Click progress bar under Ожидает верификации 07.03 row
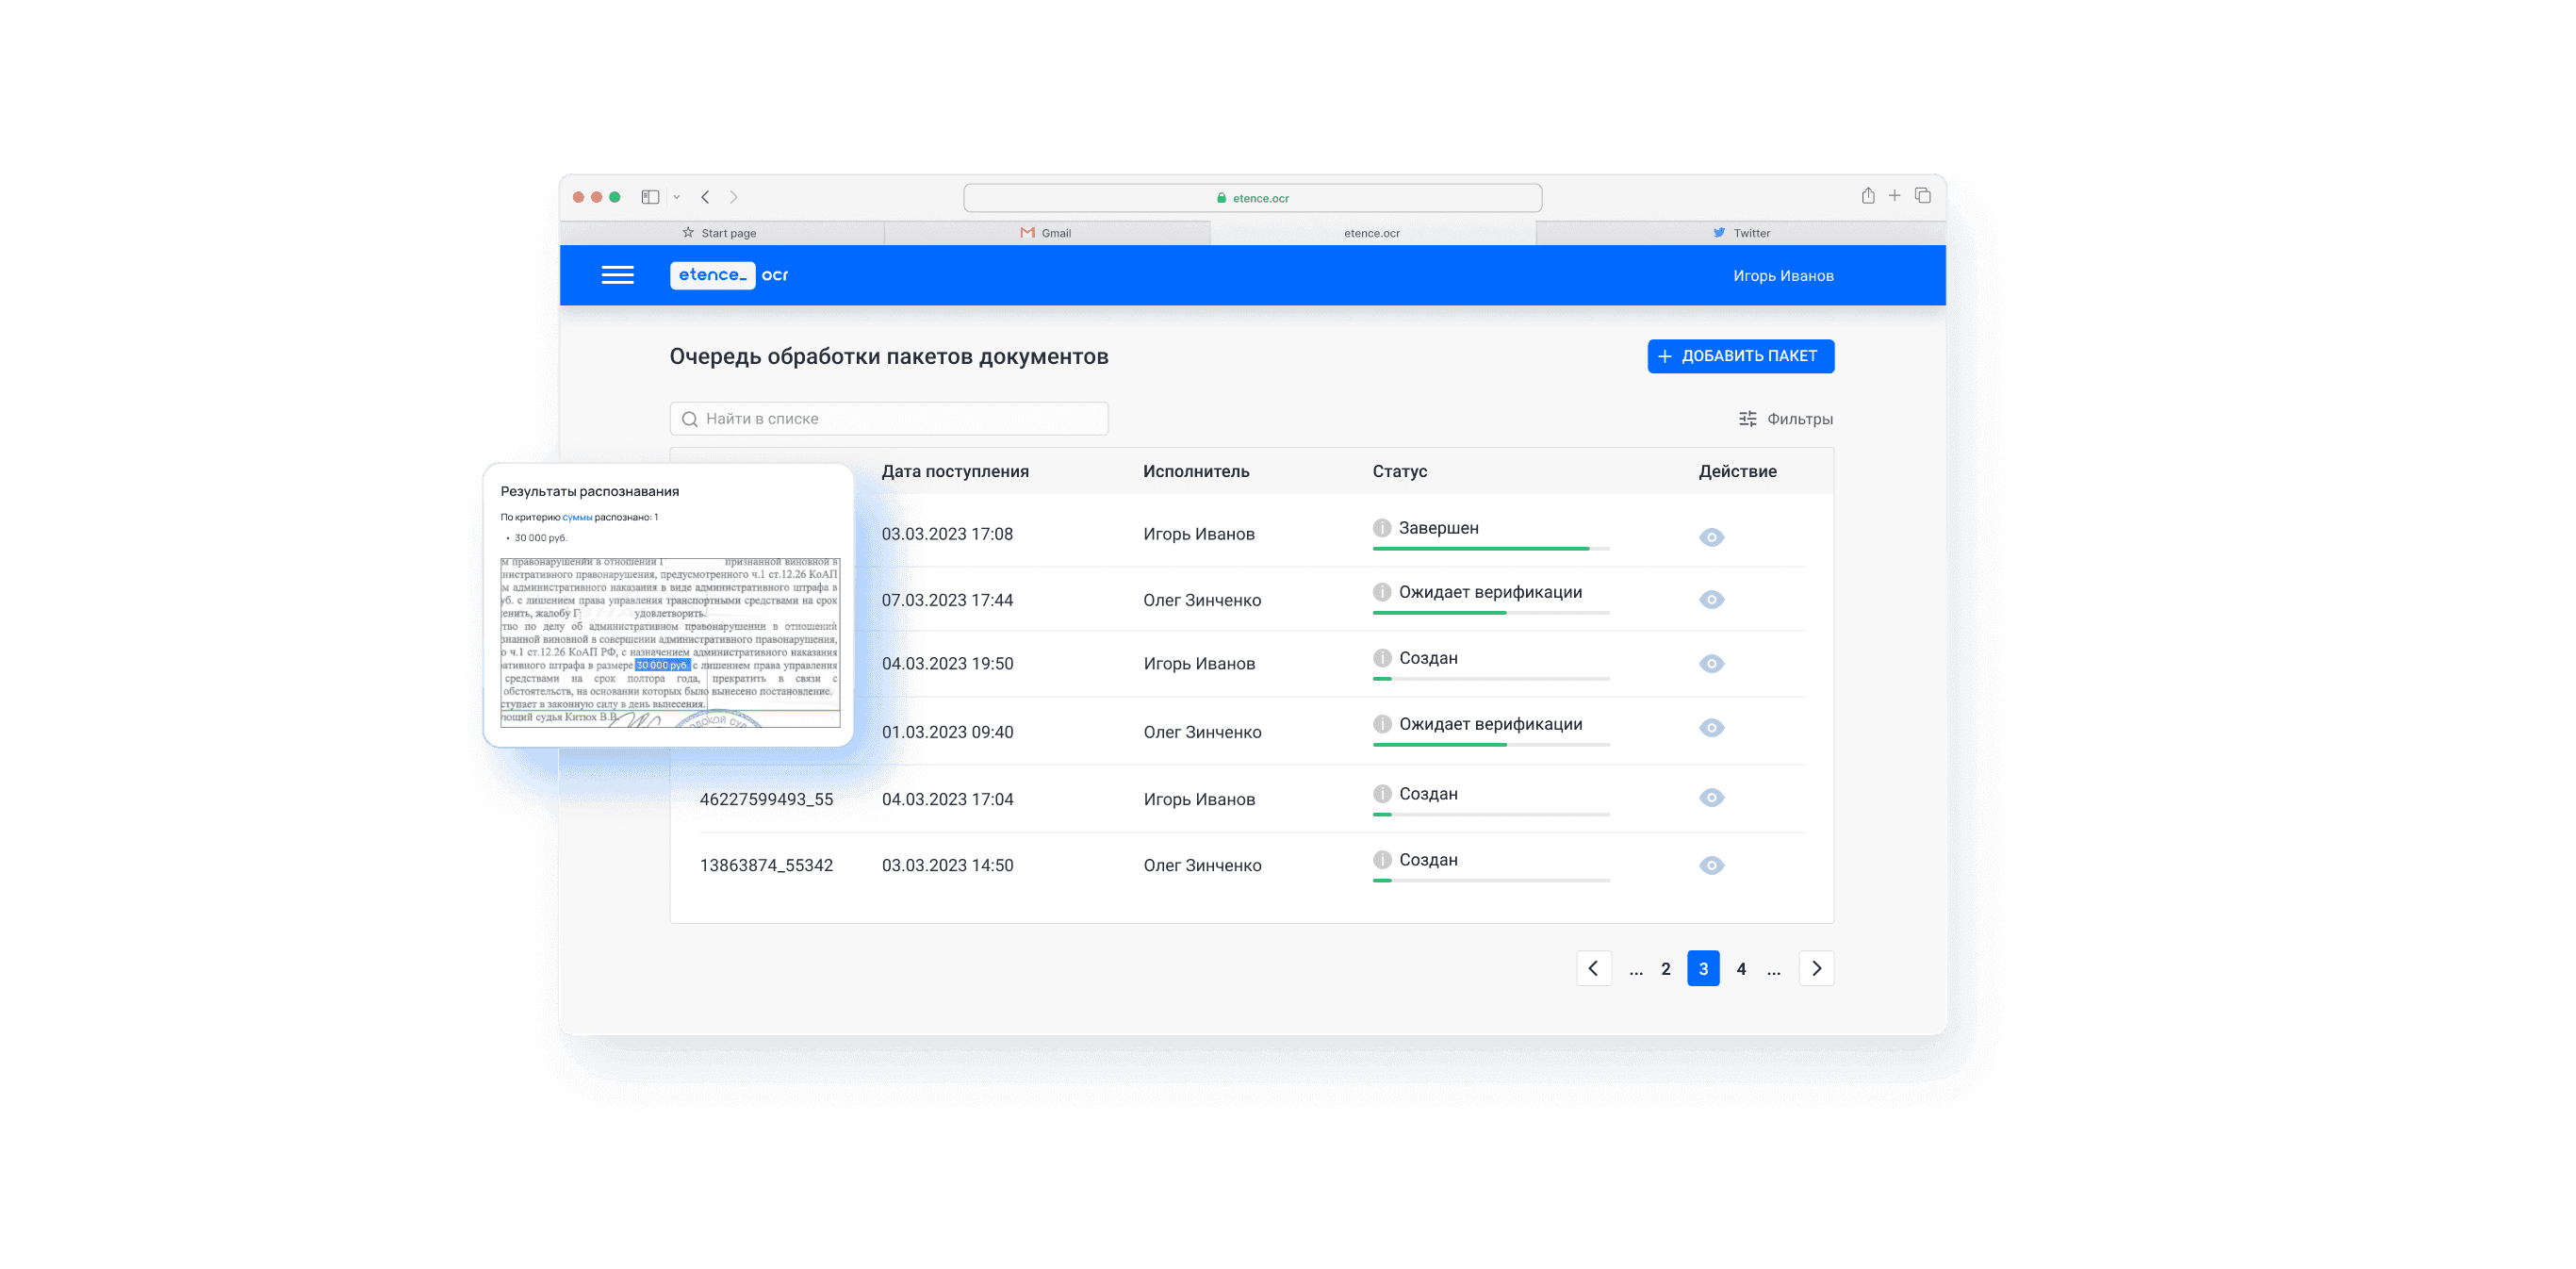 point(1490,613)
